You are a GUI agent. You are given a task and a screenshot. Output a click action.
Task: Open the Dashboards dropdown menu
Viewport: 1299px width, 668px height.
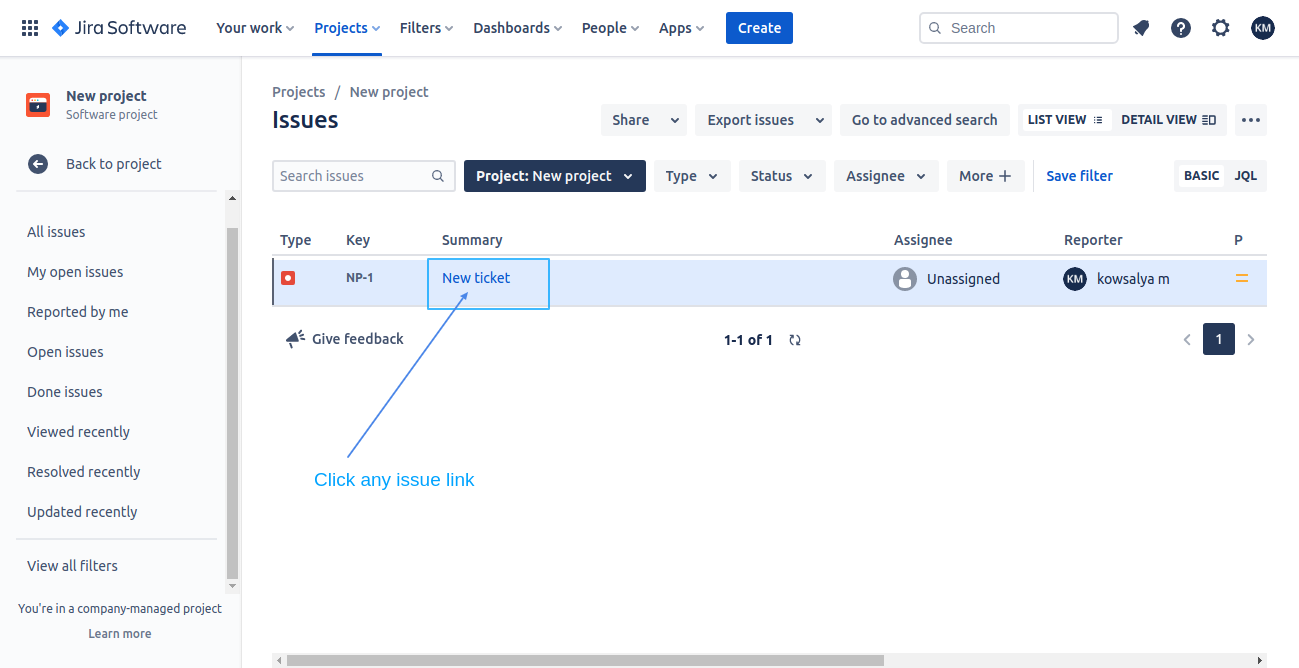(517, 28)
